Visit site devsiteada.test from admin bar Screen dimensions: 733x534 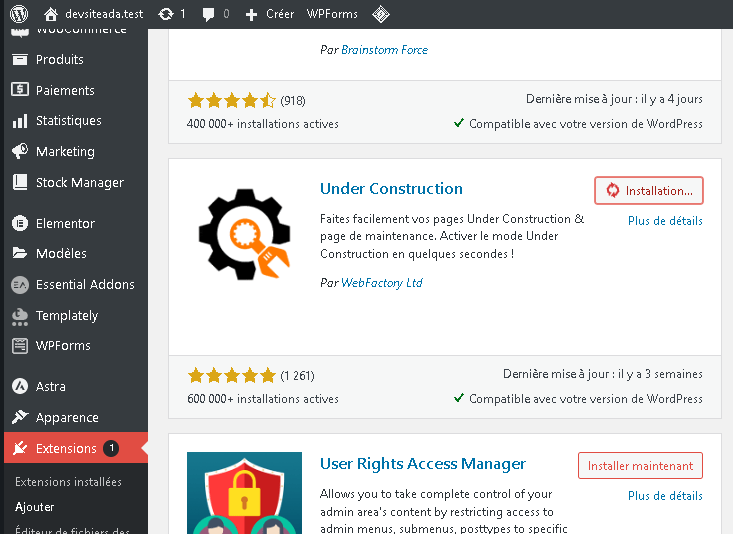tap(104, 14)
